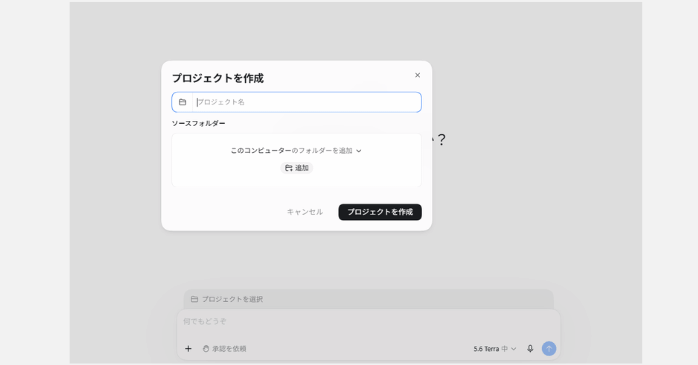The image size is (698, 365).
Task: Close the プロジェクトを作成 dialog with the X
Action: point(417,75)
